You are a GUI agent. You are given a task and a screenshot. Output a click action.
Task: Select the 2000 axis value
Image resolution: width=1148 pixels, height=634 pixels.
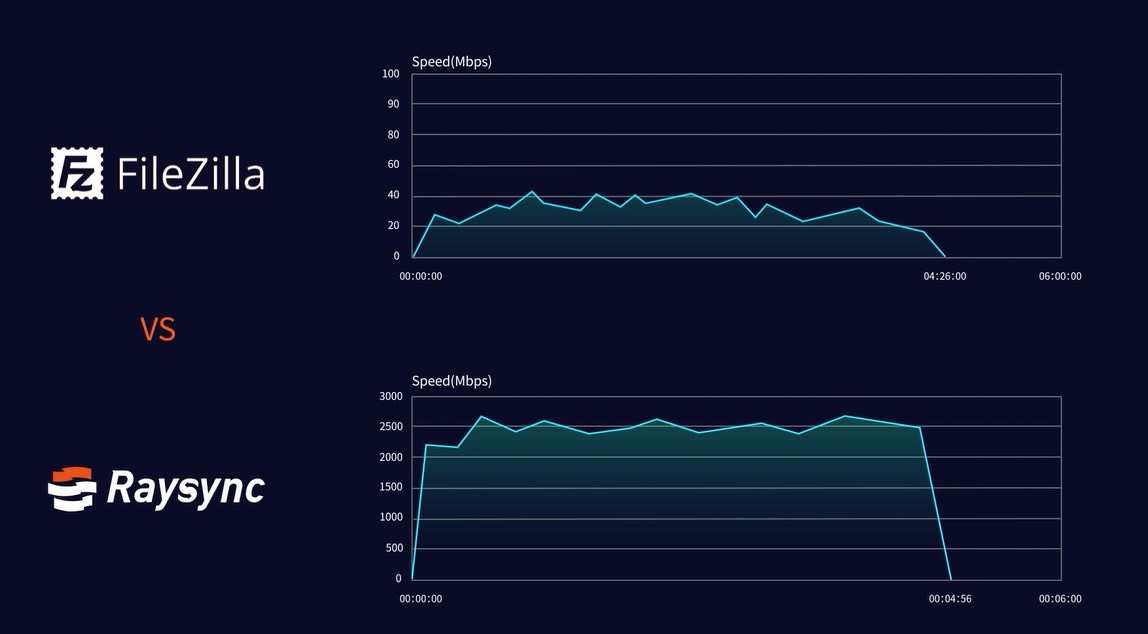click(391, 457)
